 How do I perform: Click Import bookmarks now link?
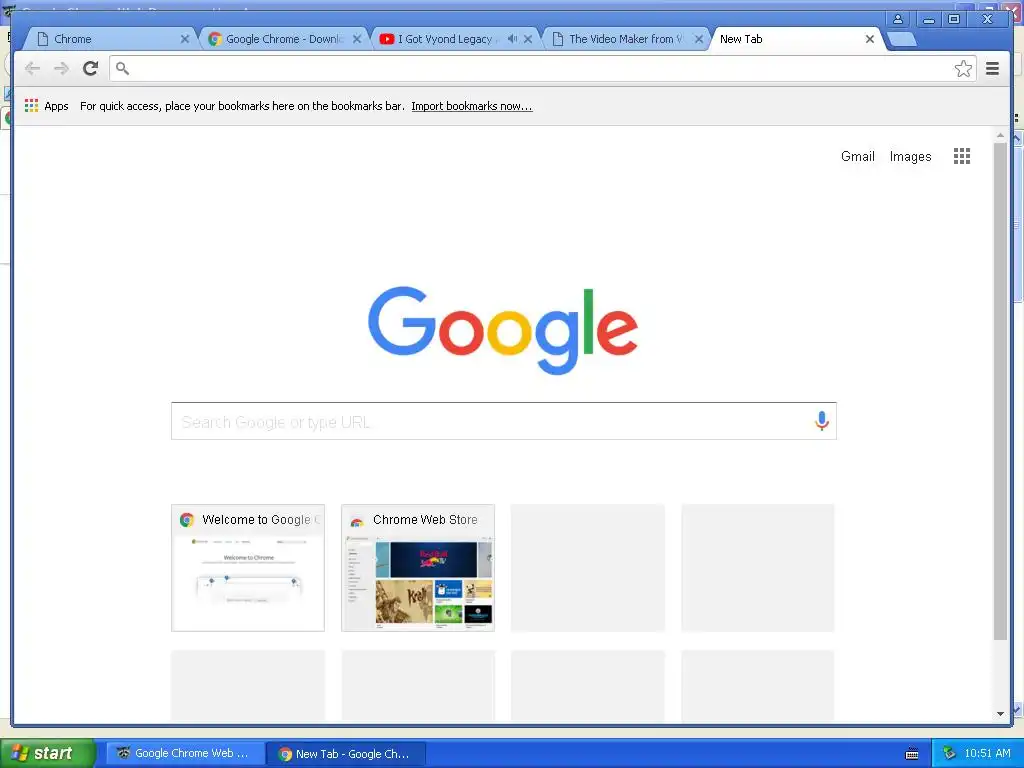(472, 106)
